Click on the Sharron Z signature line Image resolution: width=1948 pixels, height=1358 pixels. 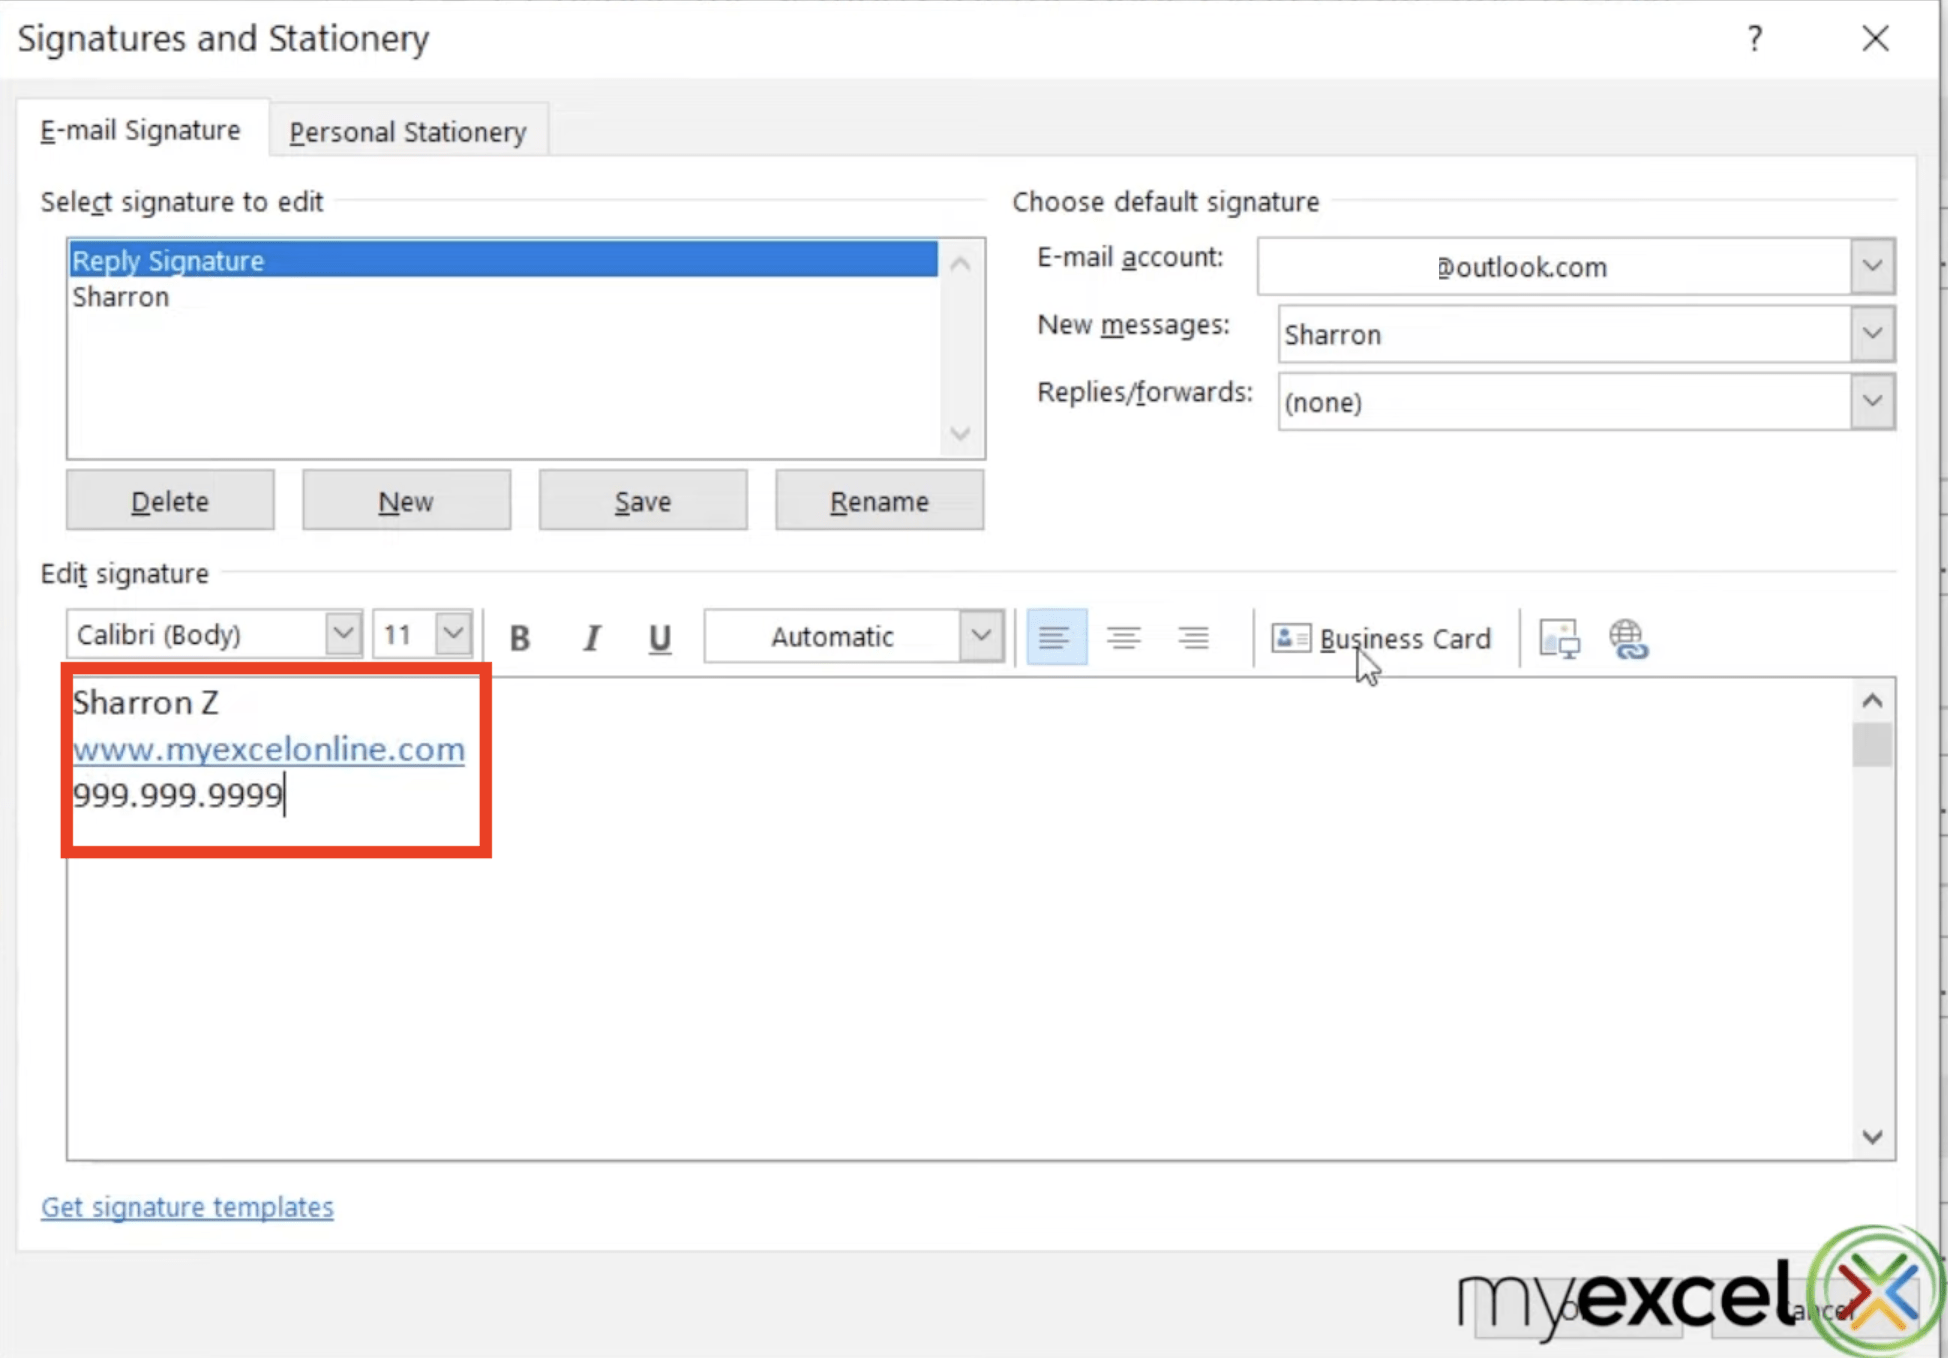pyautogui.click(x=146, y=702)
